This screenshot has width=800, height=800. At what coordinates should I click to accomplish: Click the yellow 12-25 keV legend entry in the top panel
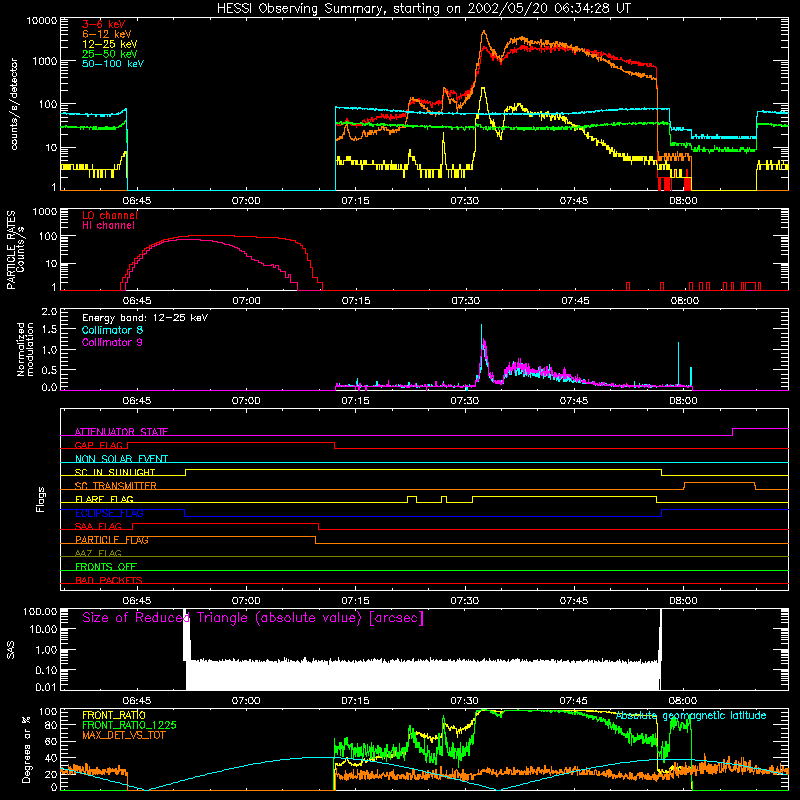(110, 44)
